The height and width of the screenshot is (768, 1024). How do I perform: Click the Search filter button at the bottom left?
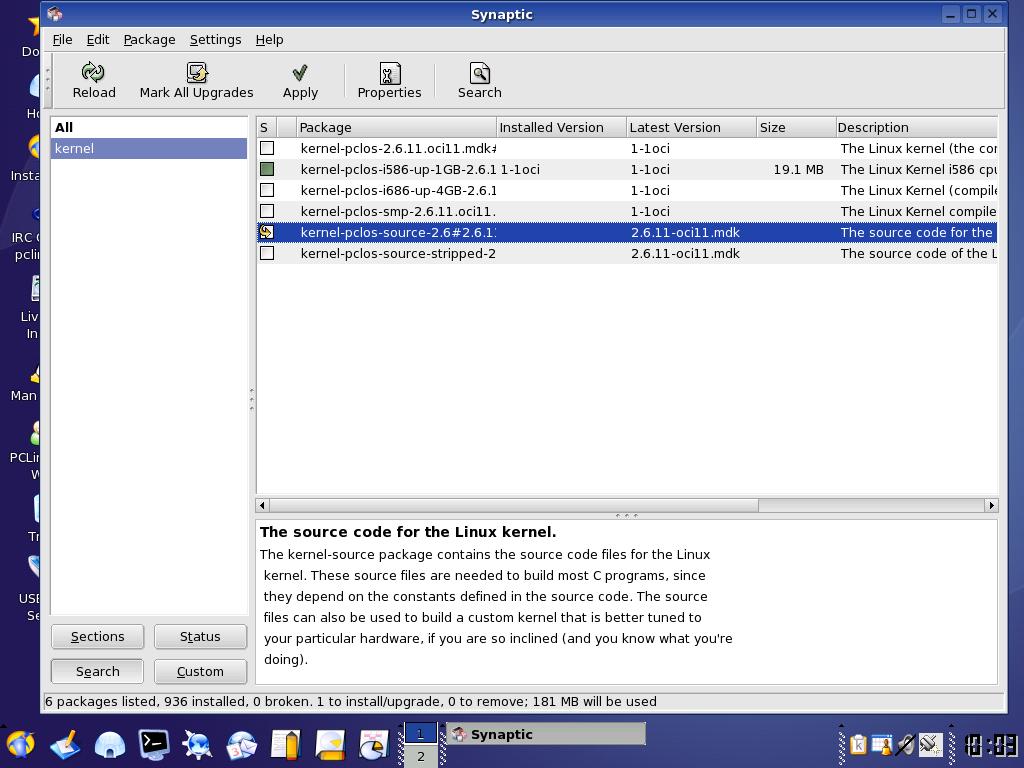click(97, 671)
